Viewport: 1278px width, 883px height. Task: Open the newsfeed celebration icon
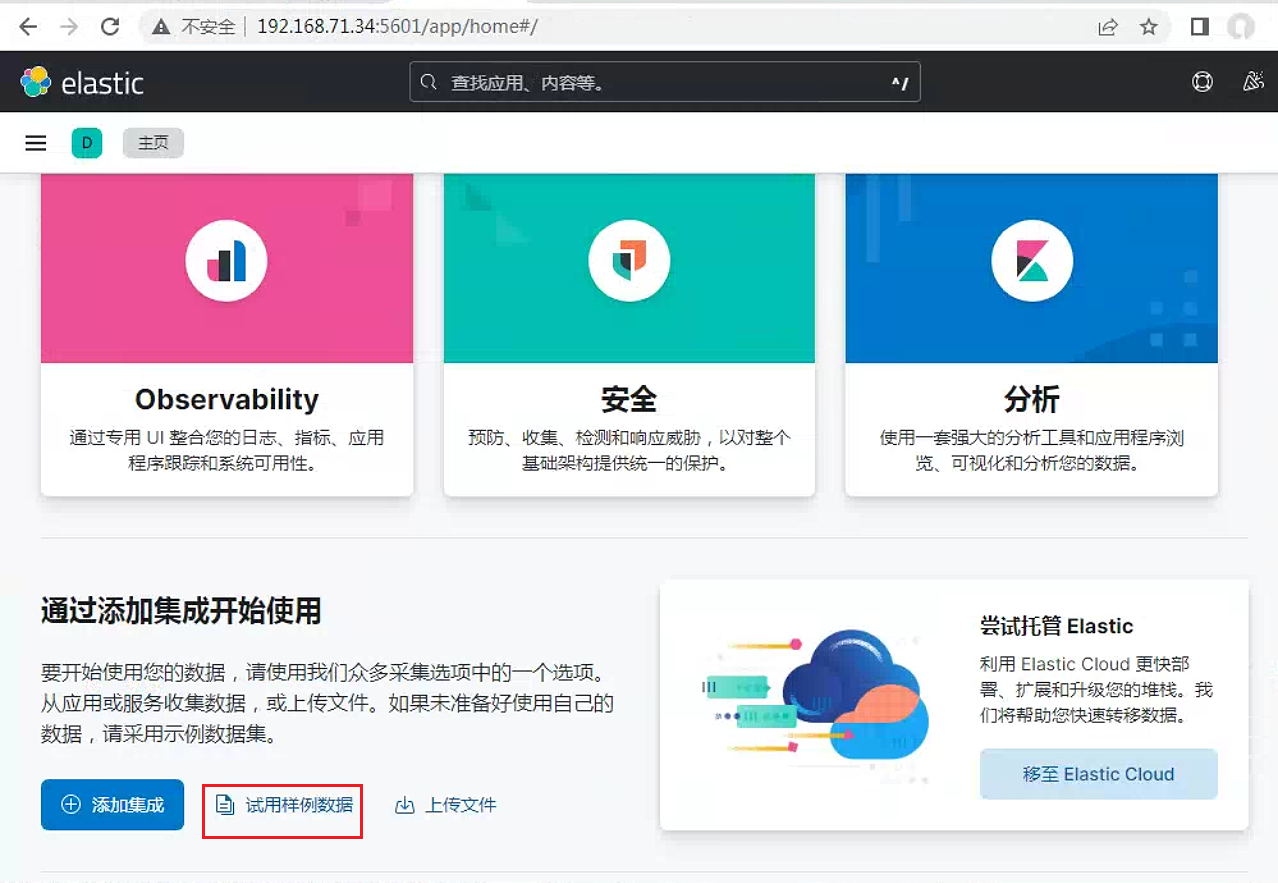coord(1252,82)
